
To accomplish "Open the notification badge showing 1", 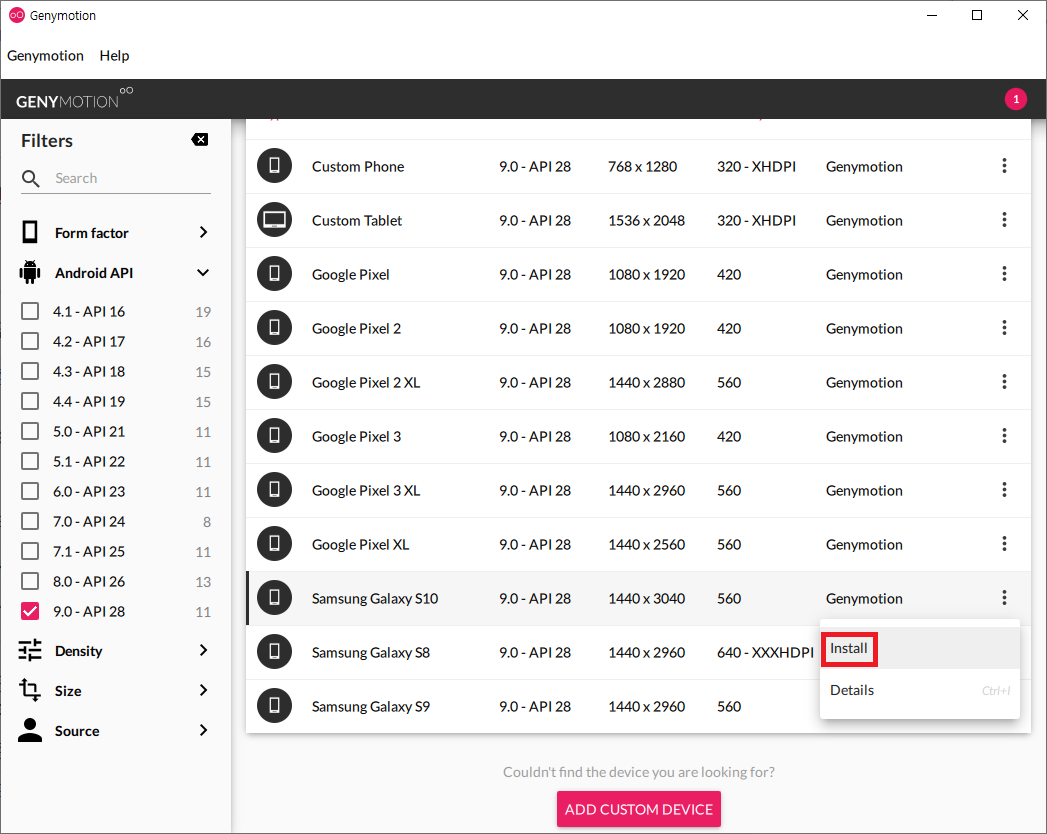I will (x=1016, y=99).
